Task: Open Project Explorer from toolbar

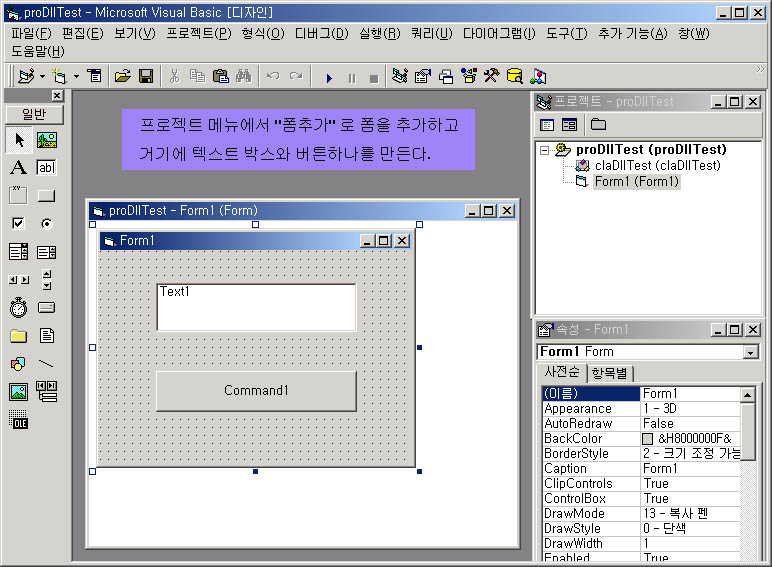Action: click(400, 76)
